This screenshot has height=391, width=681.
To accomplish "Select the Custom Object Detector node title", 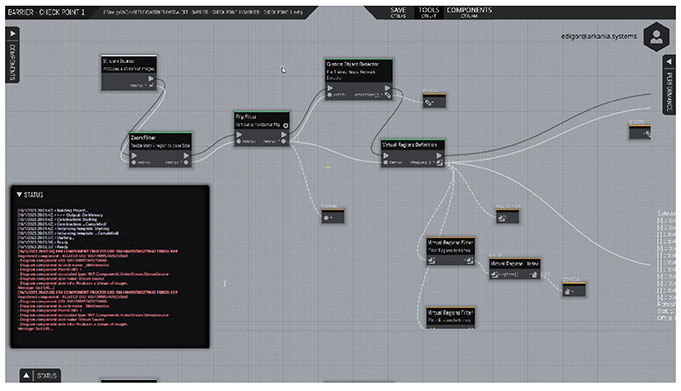I will click(352, 64).
